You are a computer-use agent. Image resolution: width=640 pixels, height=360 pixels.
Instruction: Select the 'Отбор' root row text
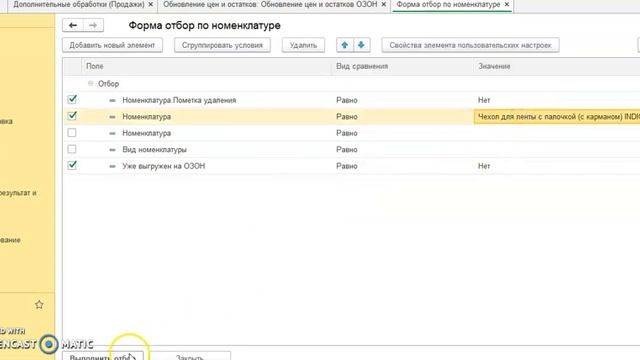pyautogui.click(x=109, y=84)
